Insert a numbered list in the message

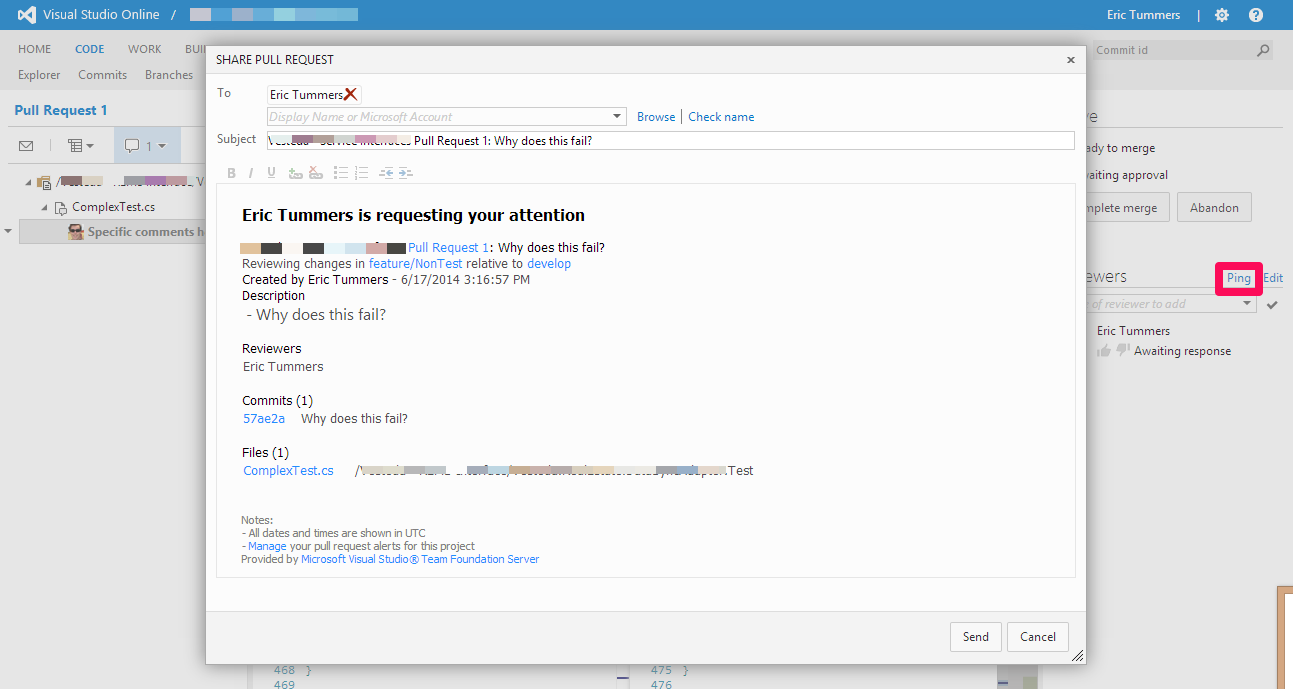(362, 173)
